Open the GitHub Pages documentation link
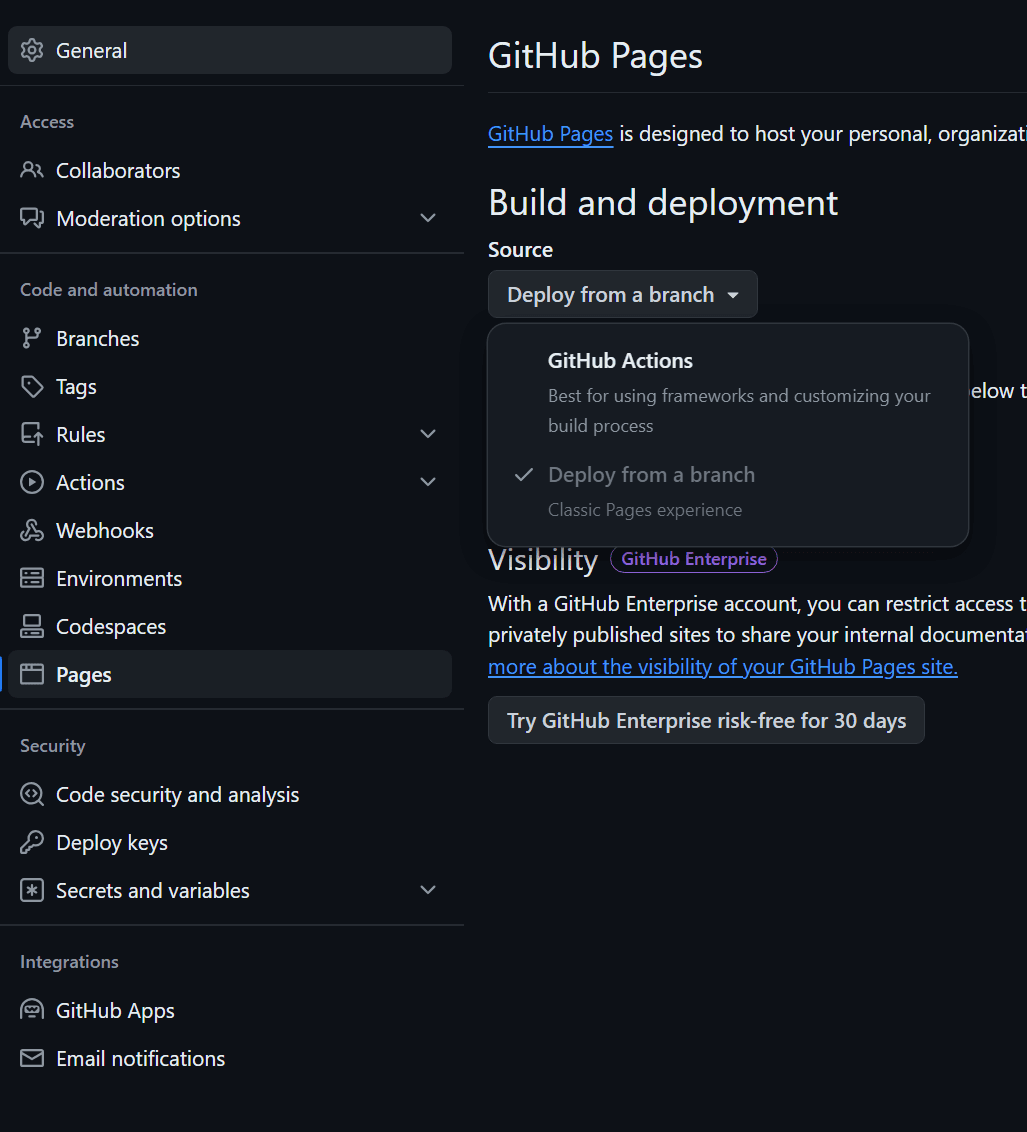The image size is (1027, 1132). (x=550, y=133)
